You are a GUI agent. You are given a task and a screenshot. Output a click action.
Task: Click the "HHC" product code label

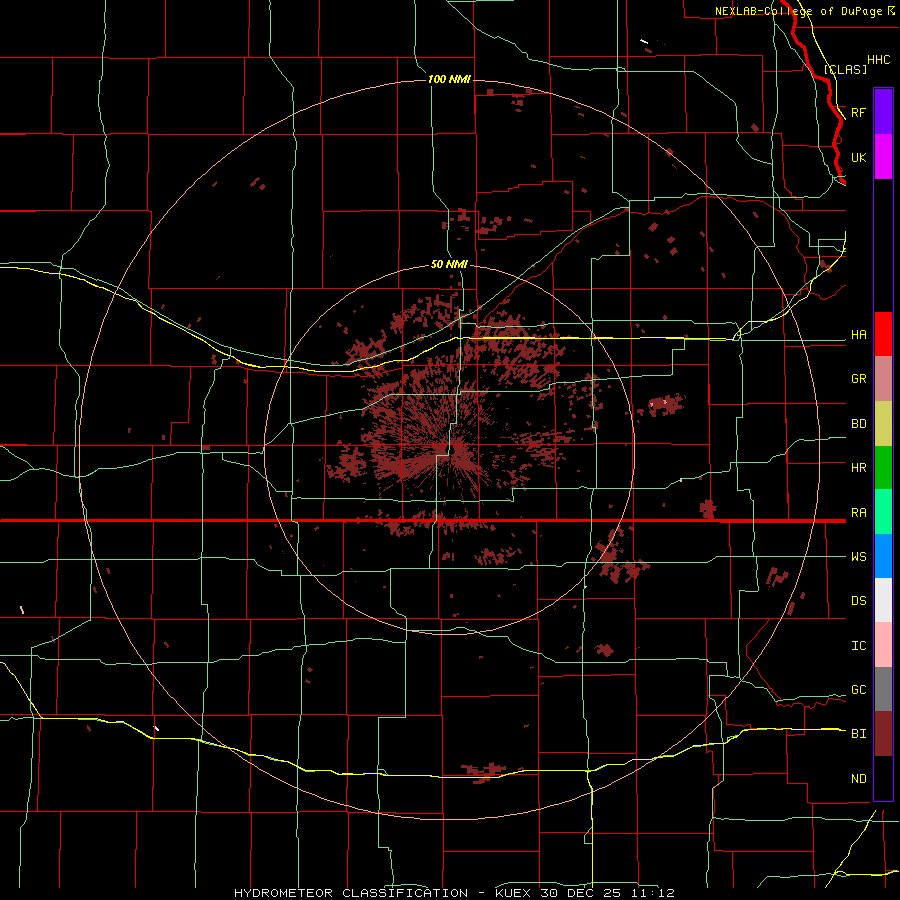click(878, 60)
